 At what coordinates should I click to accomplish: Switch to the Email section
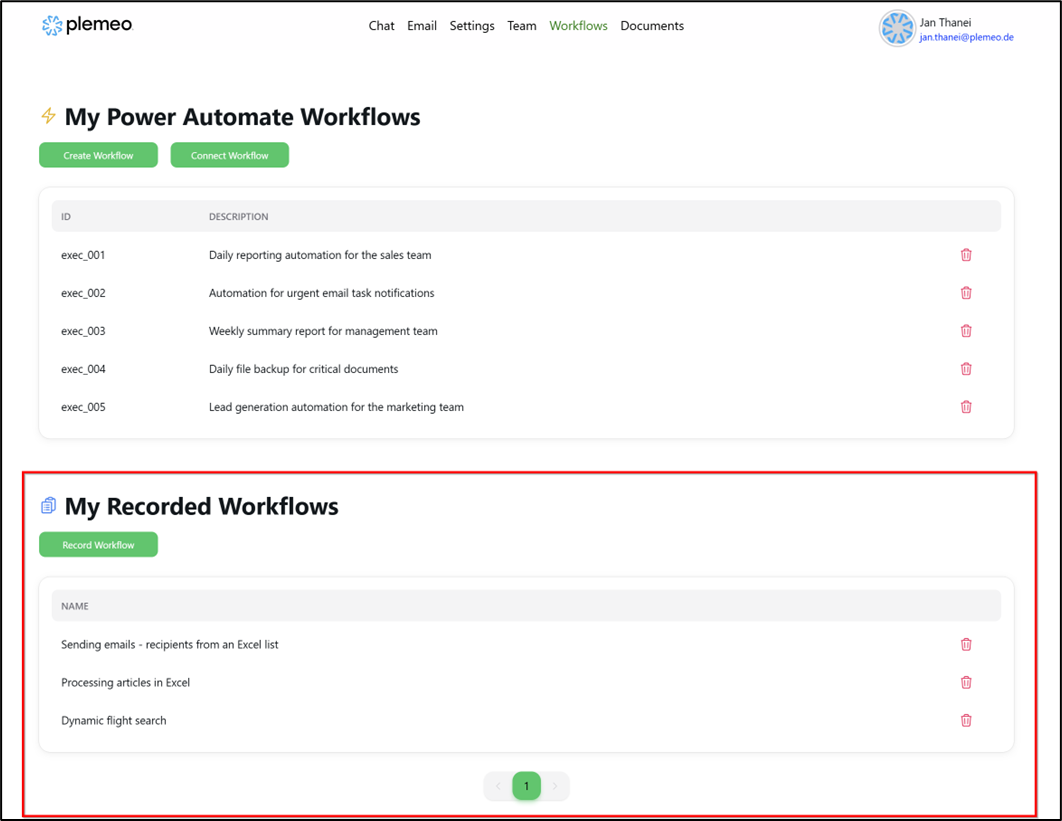pos(422,25)
